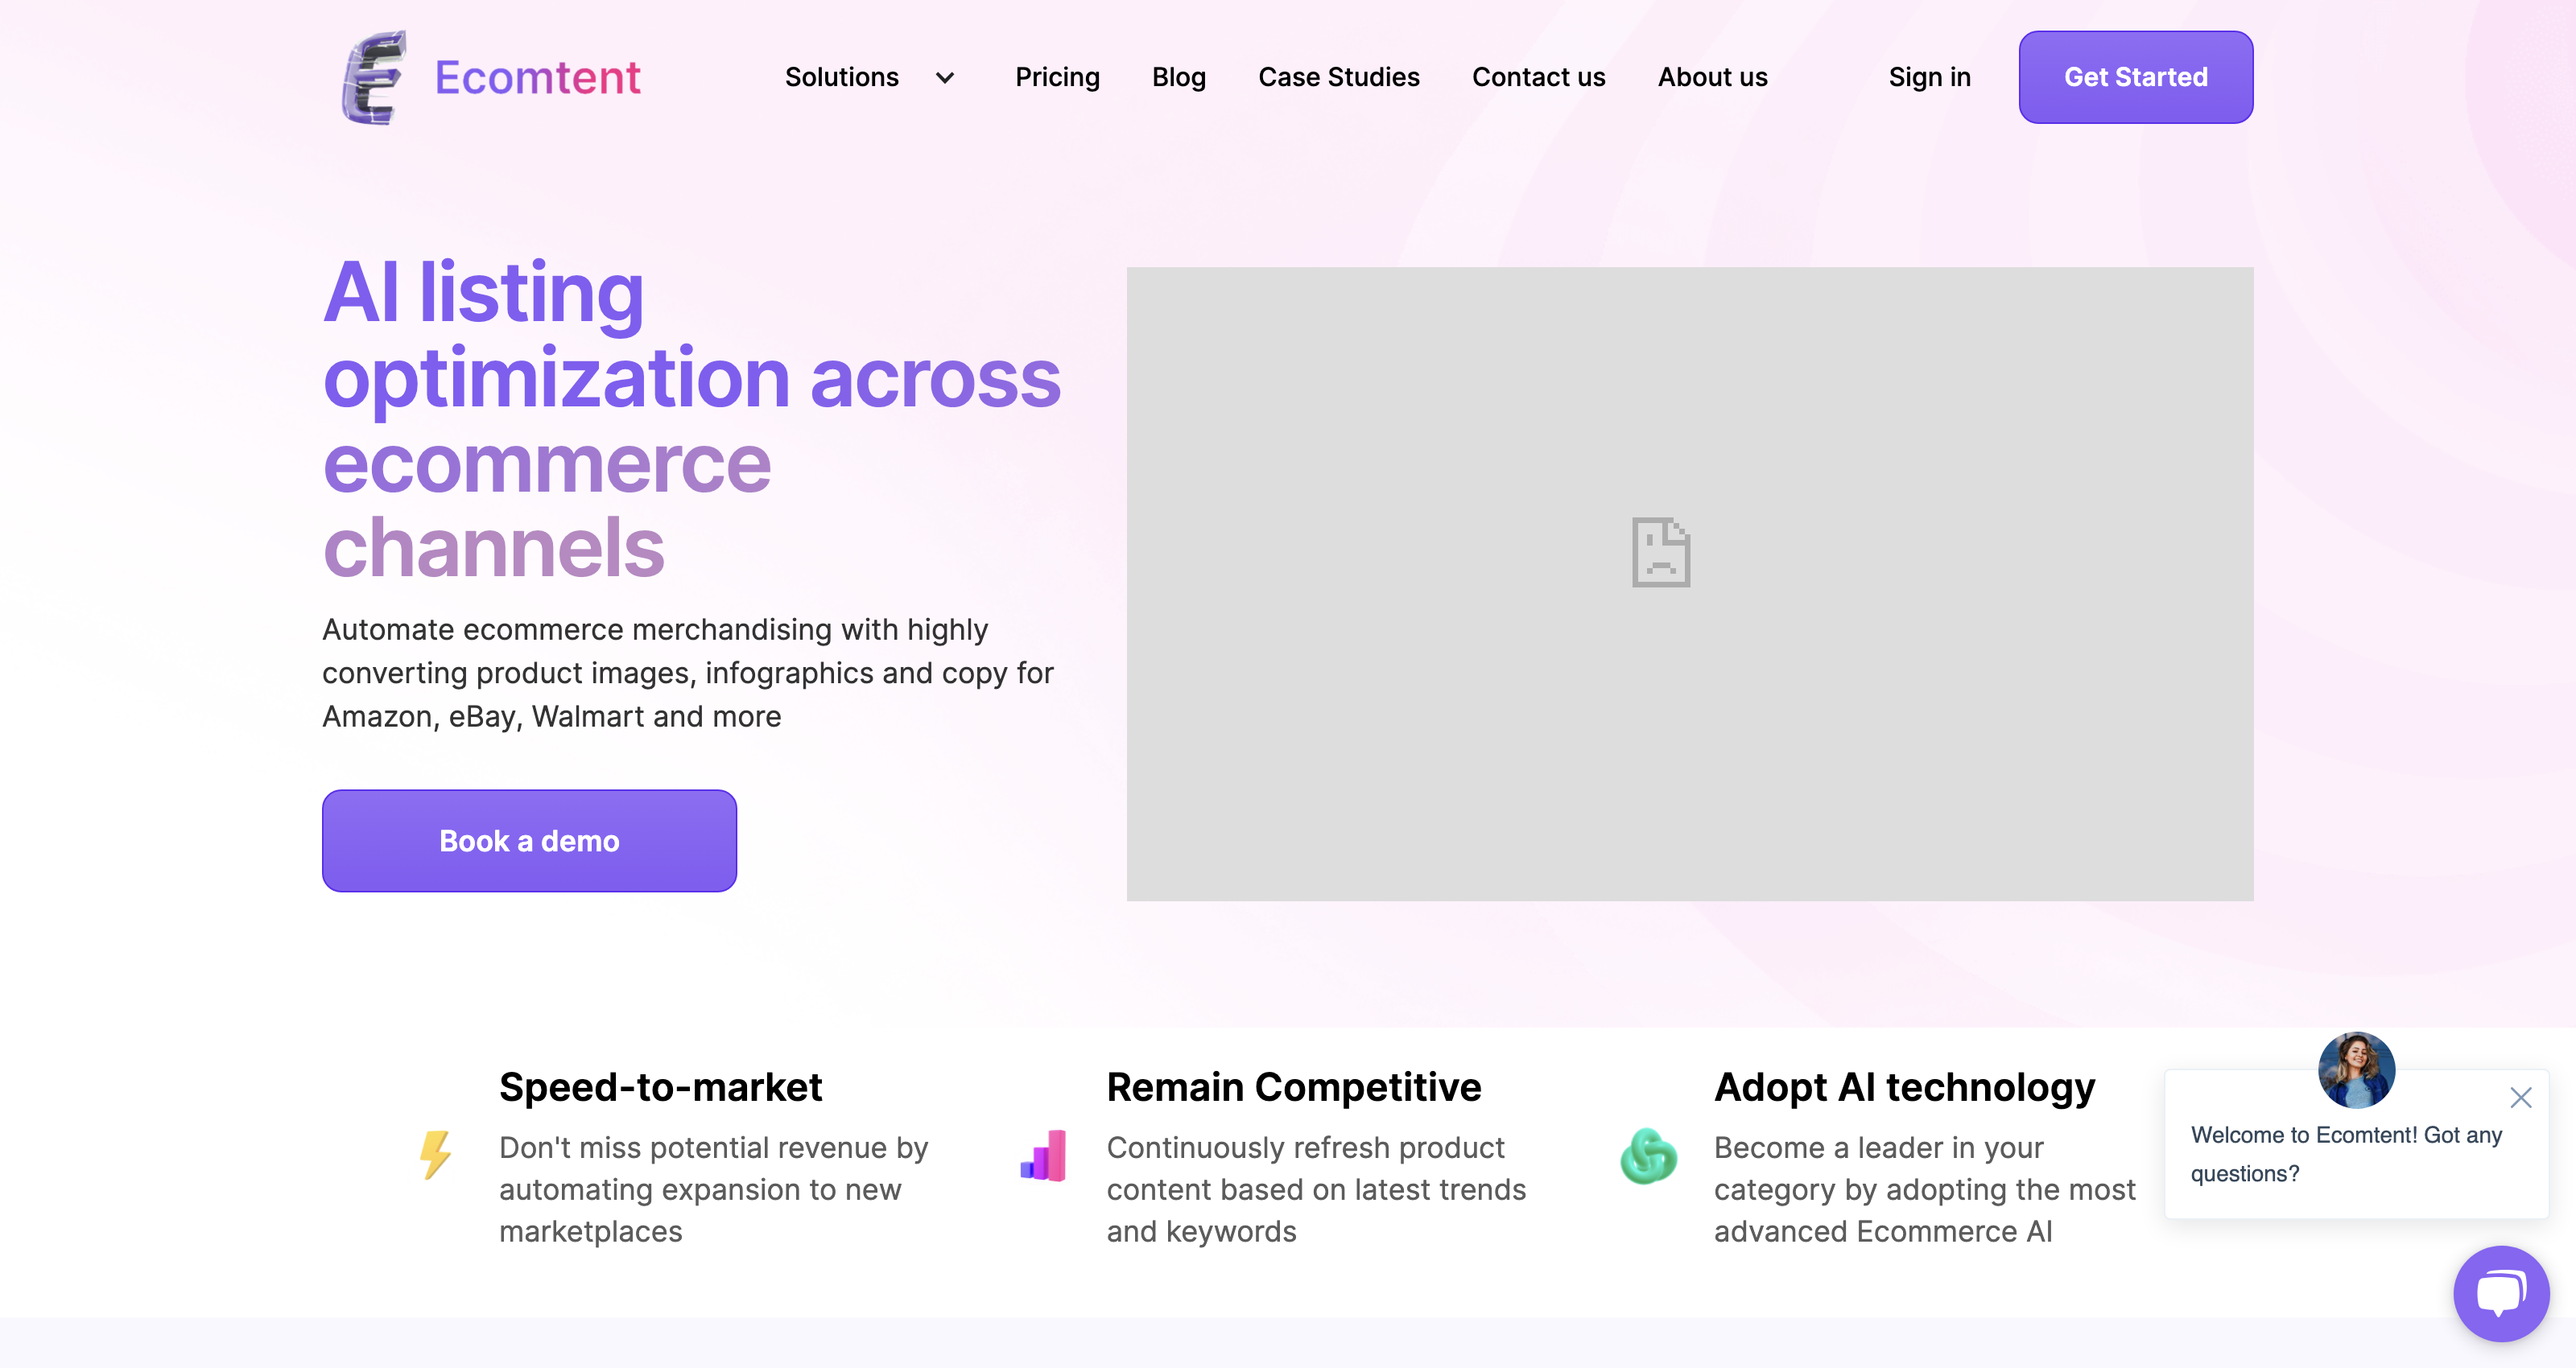Image resolution: width=2576 pixels, height=1368 pixels.
Task: Open the chat bubble launcher icon
Action: point(2501,1293)
